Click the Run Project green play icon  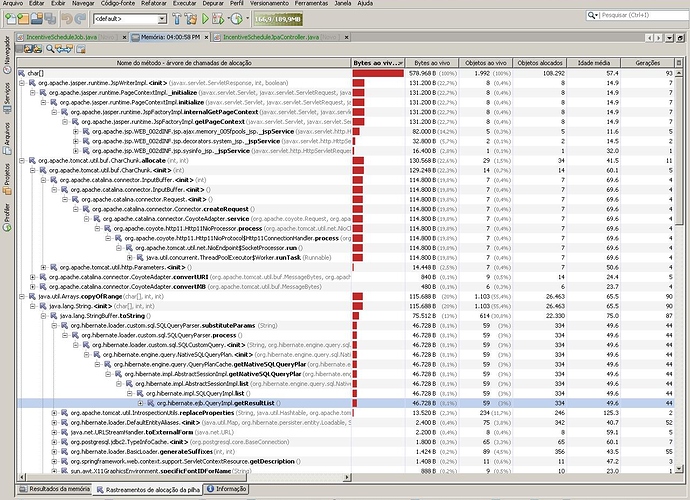207,18
